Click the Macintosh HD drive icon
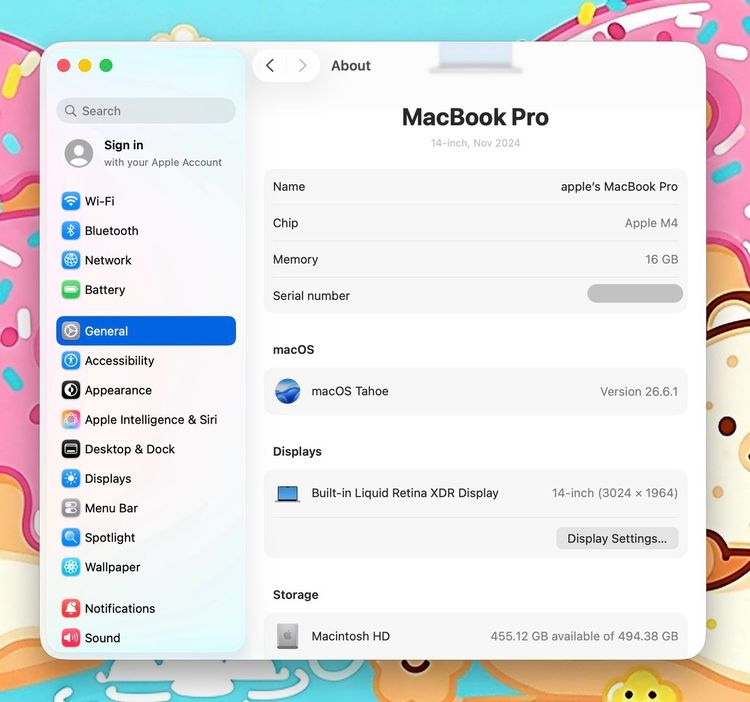The width and height of the screenshot is (750, 702). pyautogui.click(x=287, y=636)
